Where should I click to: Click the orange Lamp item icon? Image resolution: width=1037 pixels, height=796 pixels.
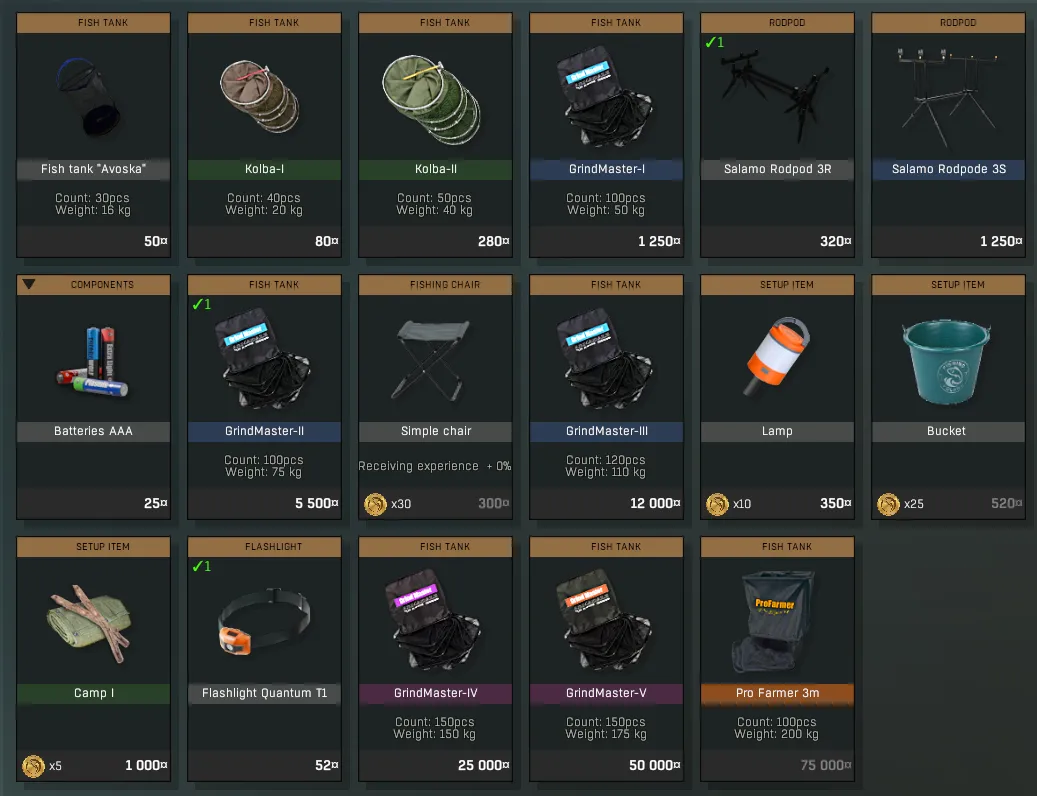tap(778, 356)
